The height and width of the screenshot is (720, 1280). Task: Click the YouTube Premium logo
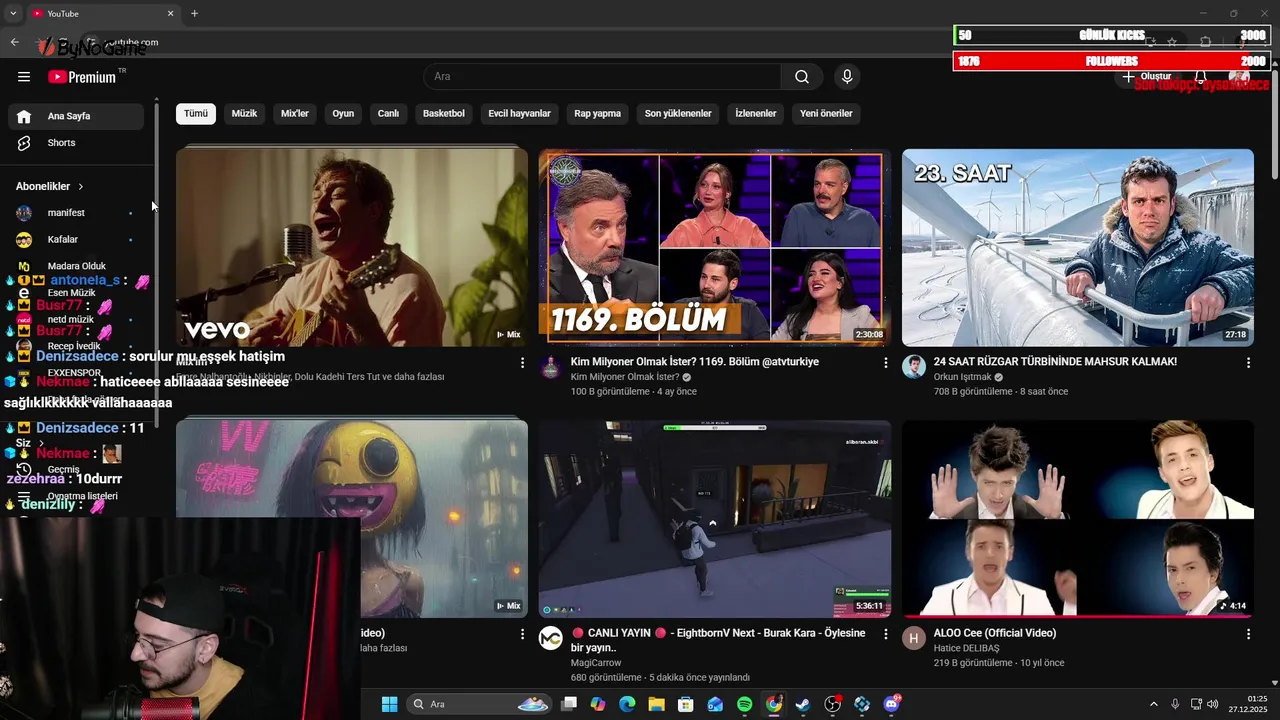[x=82, y=77]
